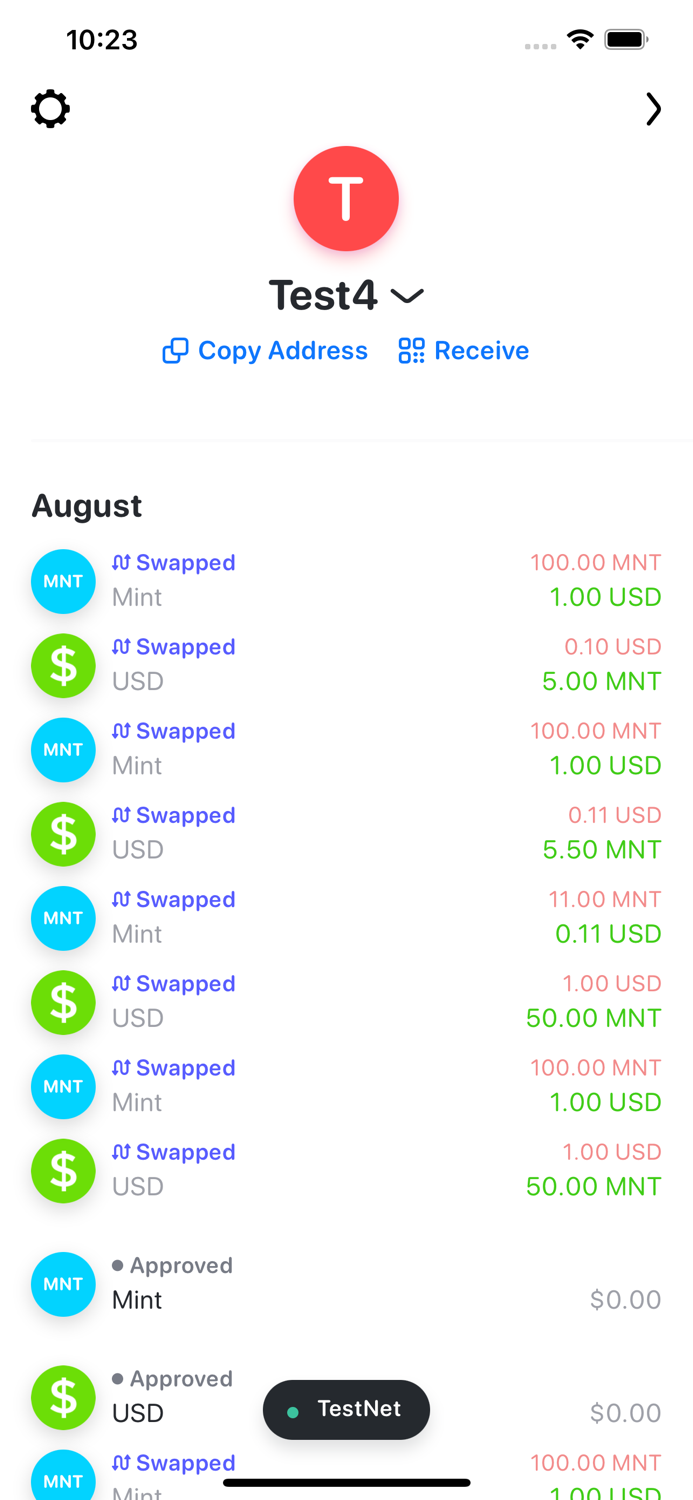The height and width of the screenshot is (1500, 693).
Task: Tap the right chevron arrow at top
Action: point(653,109)
